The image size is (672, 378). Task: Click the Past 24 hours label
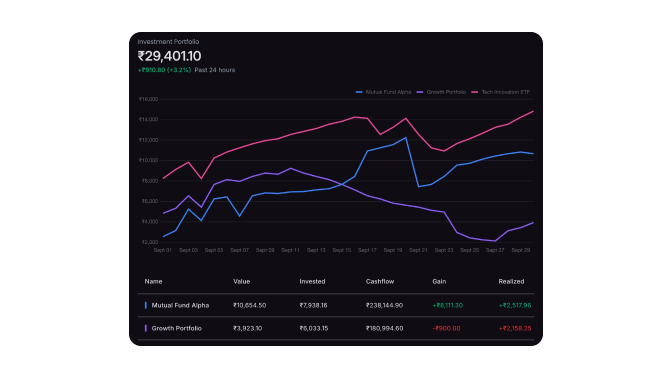point(215,70)
